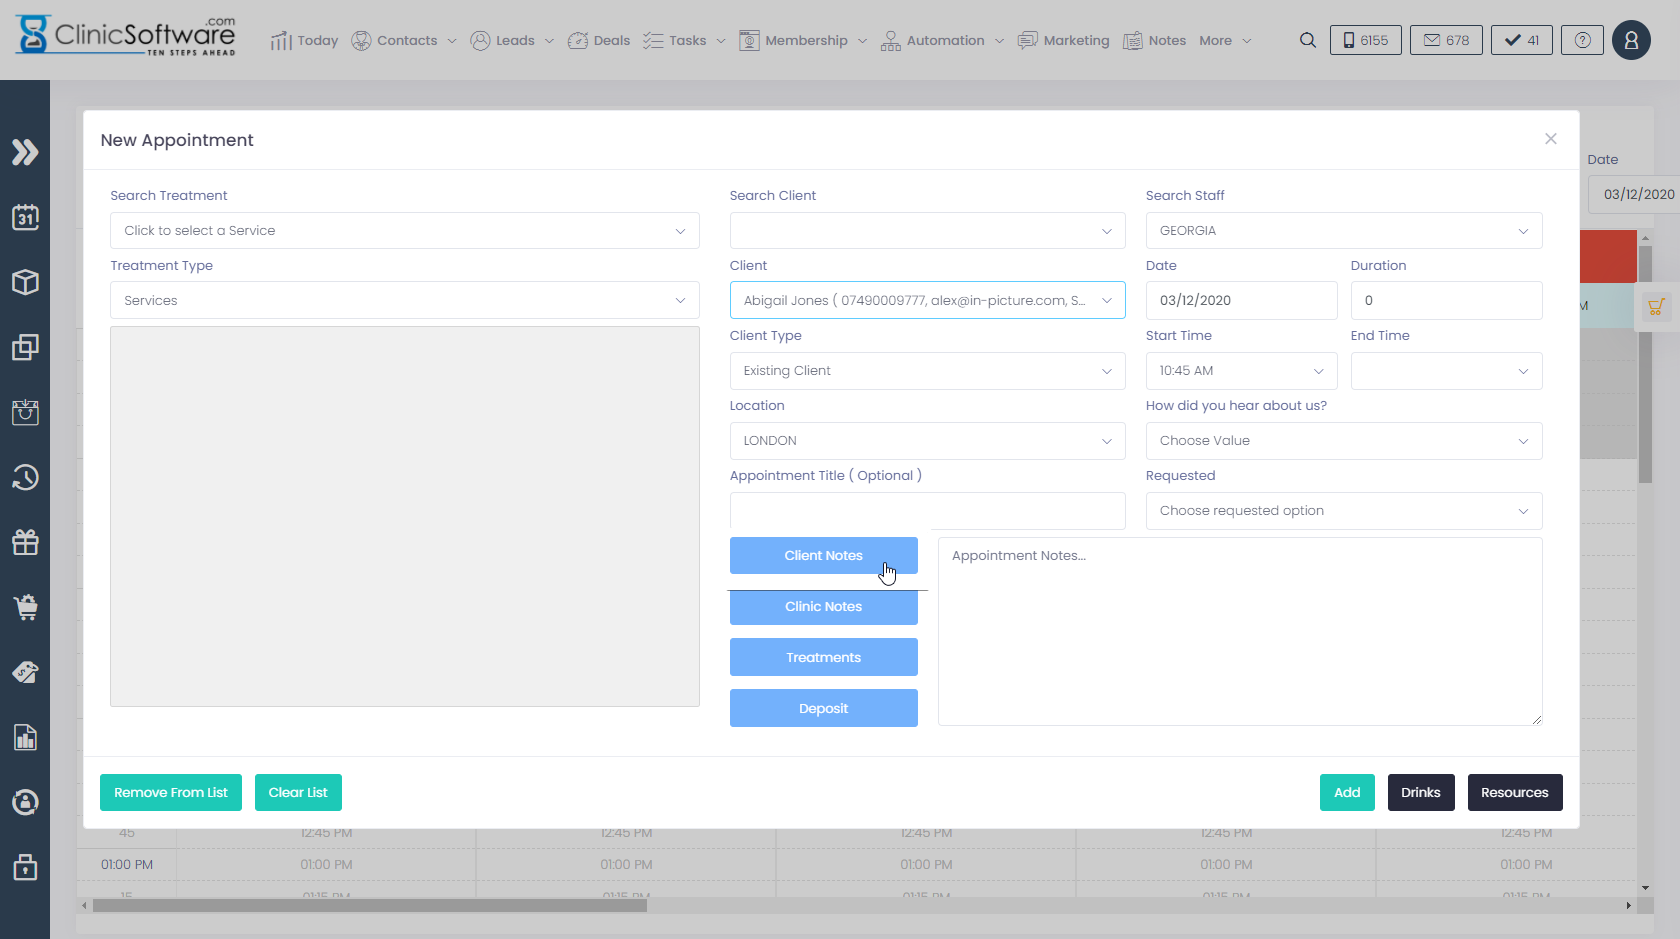1680x939 pixels.
Task: Expand the Membership menu in the top bar
Action: point(803,40)
